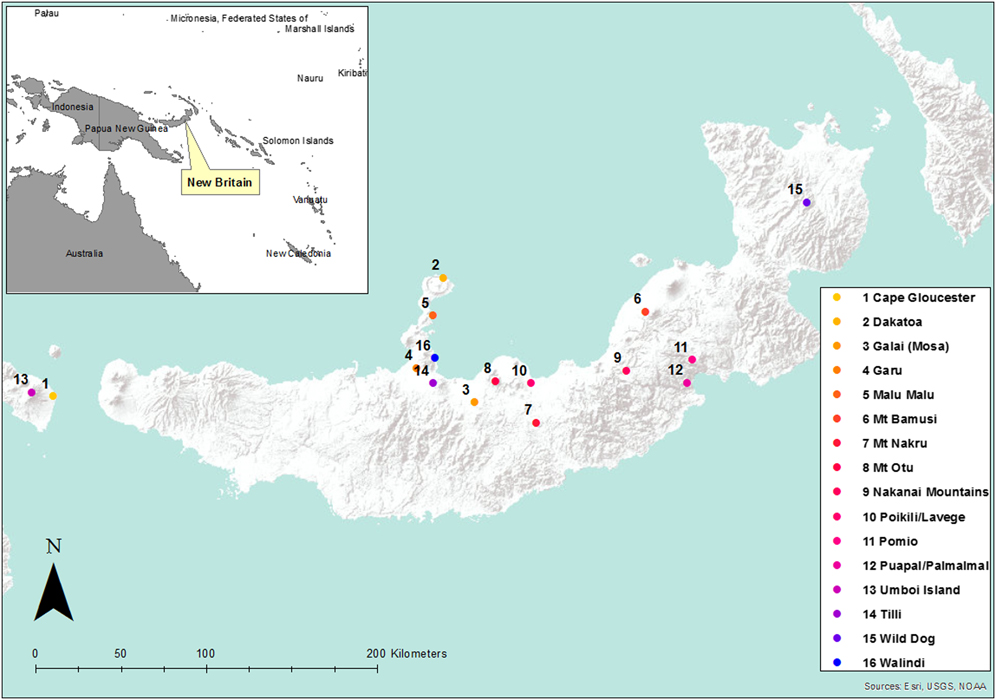Select the orange map marker numbered 6
Screen dimensions: 996x700
pos(645,312)
